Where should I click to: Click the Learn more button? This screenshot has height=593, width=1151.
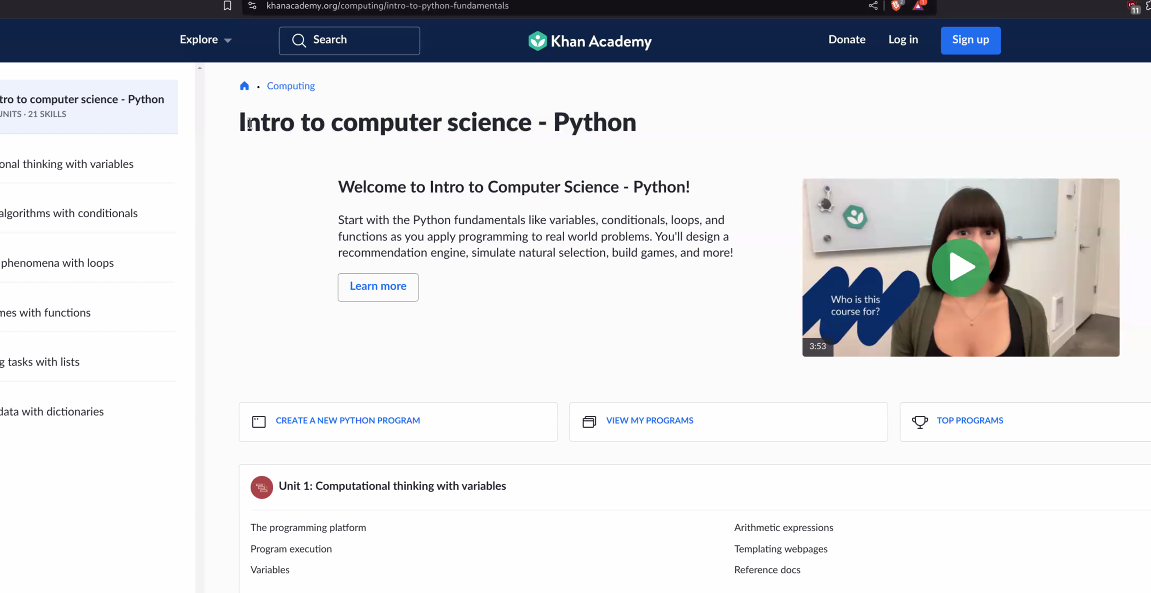coord(378,287)
